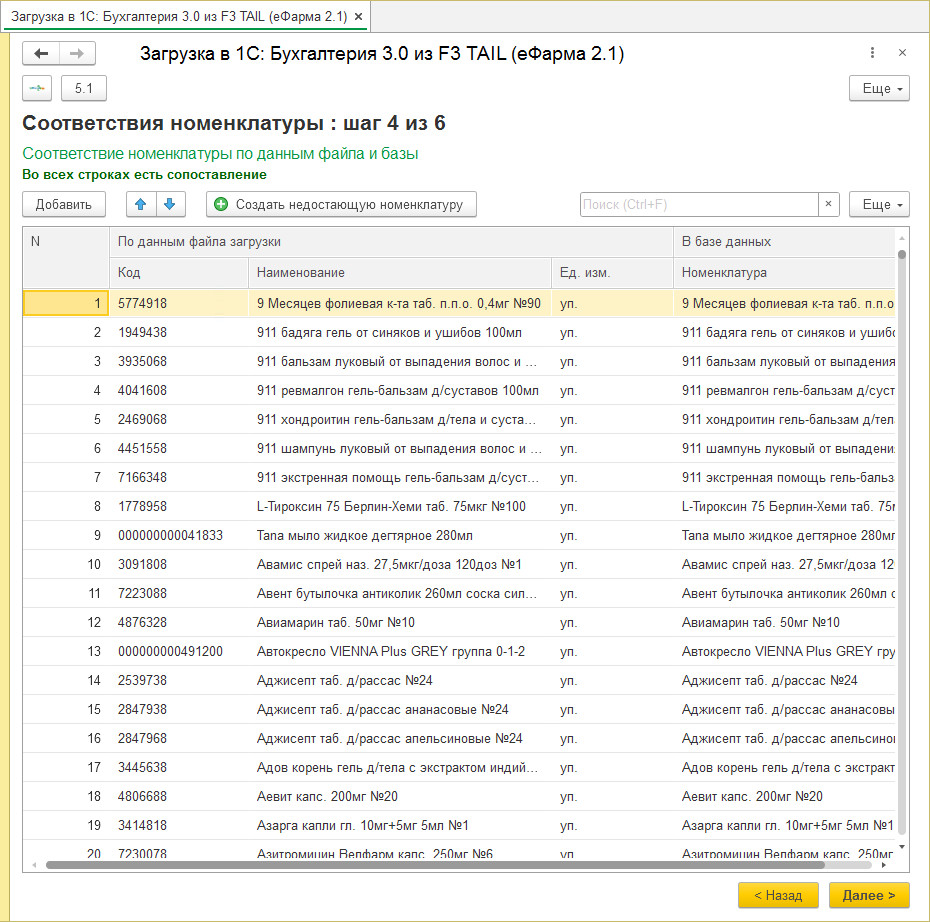Open the top Еще dropdown menu
Viewport: 930px width, 922px height.
click(x=879, y=88)
